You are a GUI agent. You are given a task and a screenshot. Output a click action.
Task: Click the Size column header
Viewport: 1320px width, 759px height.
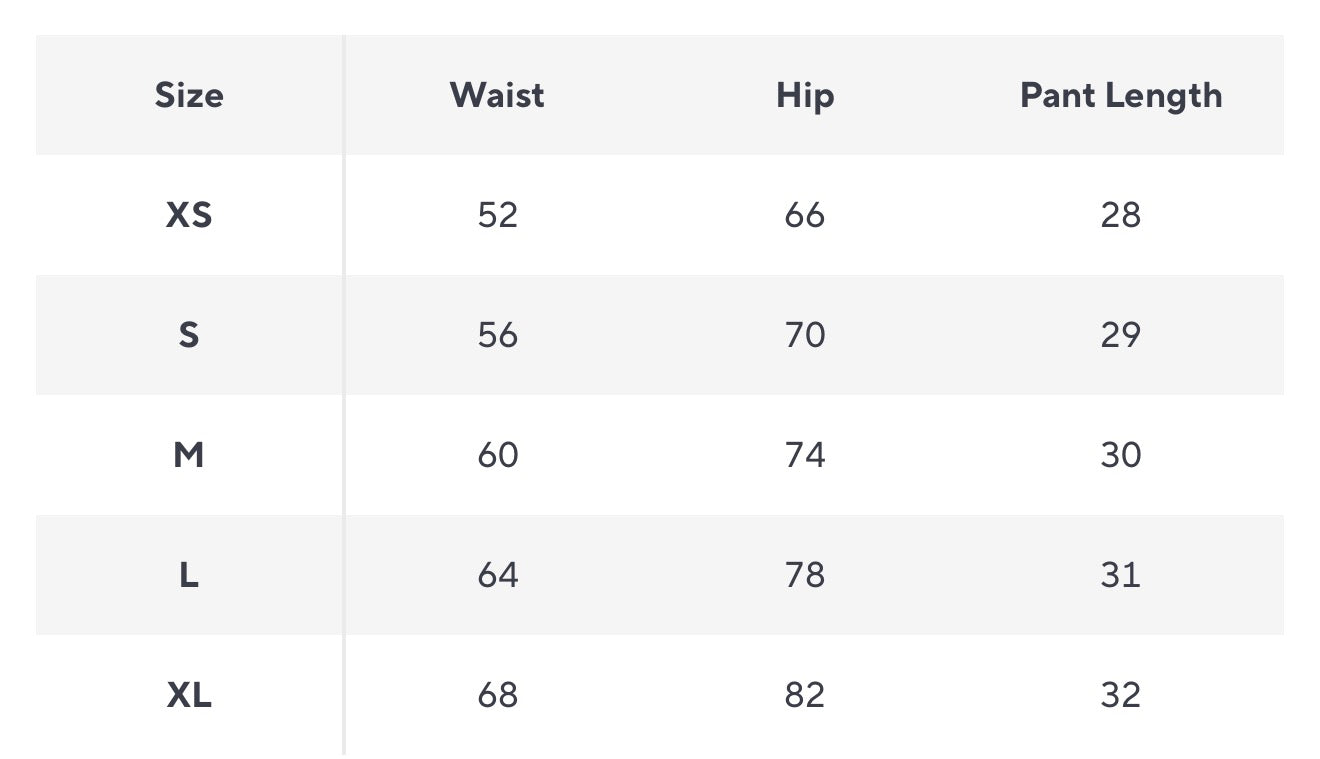[x=189, y=96]
